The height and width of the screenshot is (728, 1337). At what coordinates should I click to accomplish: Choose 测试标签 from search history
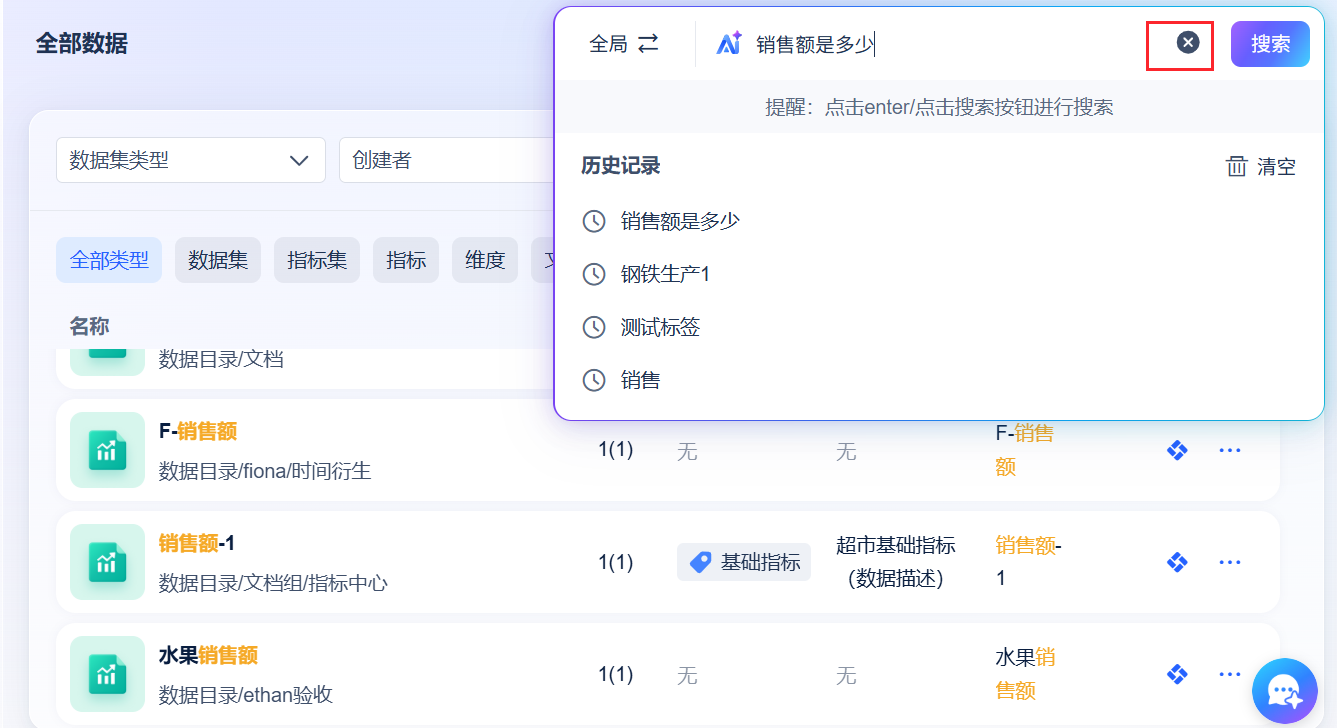[x=660, y=327]
